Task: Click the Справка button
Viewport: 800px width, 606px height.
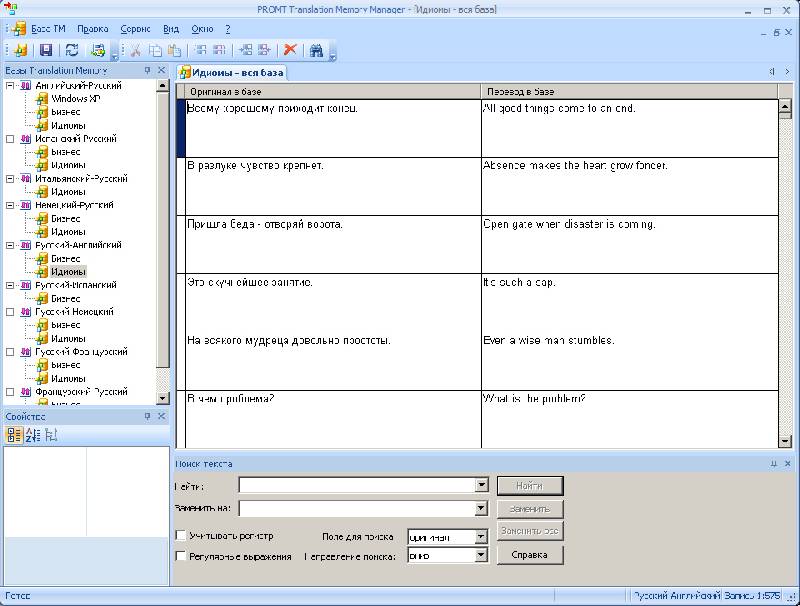Action: (x=530, y=555)
